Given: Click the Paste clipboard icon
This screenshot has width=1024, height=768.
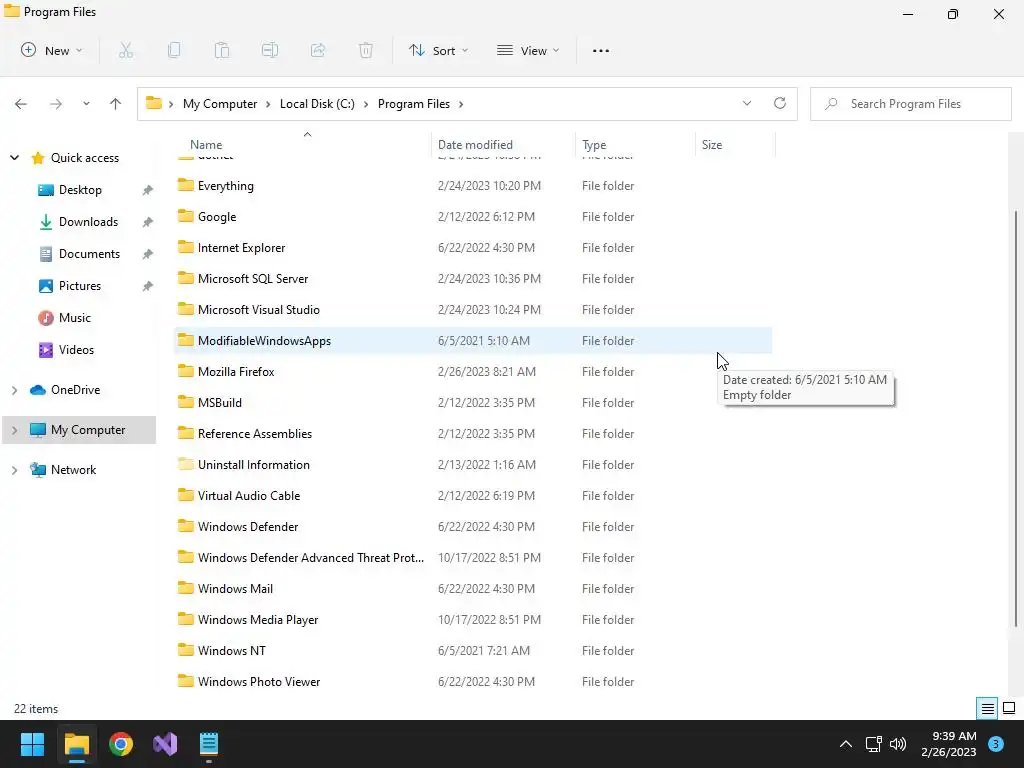Looking at the screenshot, I should pyautogui.click(x=222, y=50).
